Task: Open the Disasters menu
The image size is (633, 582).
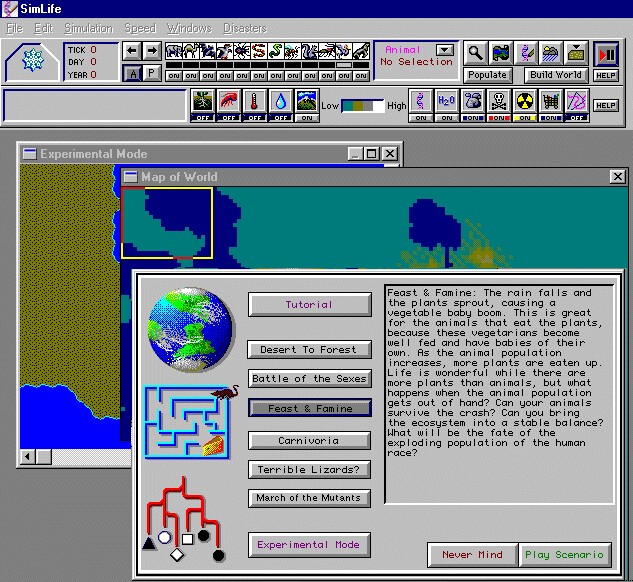Action: pyautogui.click(x=245, y=28)
